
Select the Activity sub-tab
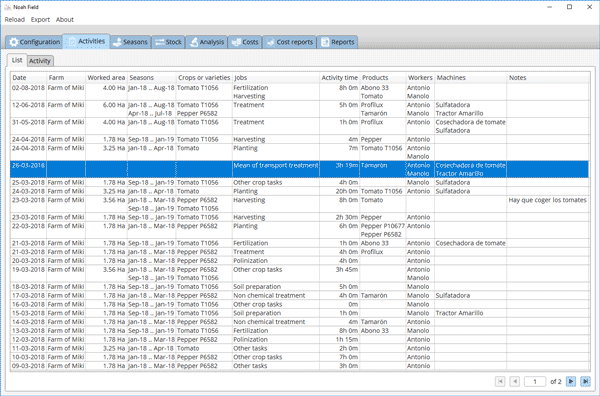40,61
